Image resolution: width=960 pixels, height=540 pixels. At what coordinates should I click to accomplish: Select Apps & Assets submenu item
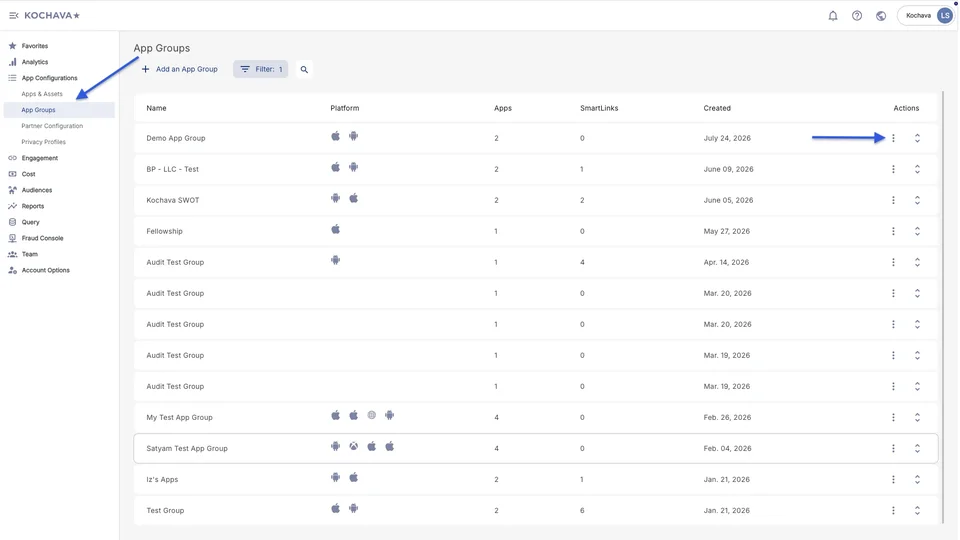[x=42, y=94]
